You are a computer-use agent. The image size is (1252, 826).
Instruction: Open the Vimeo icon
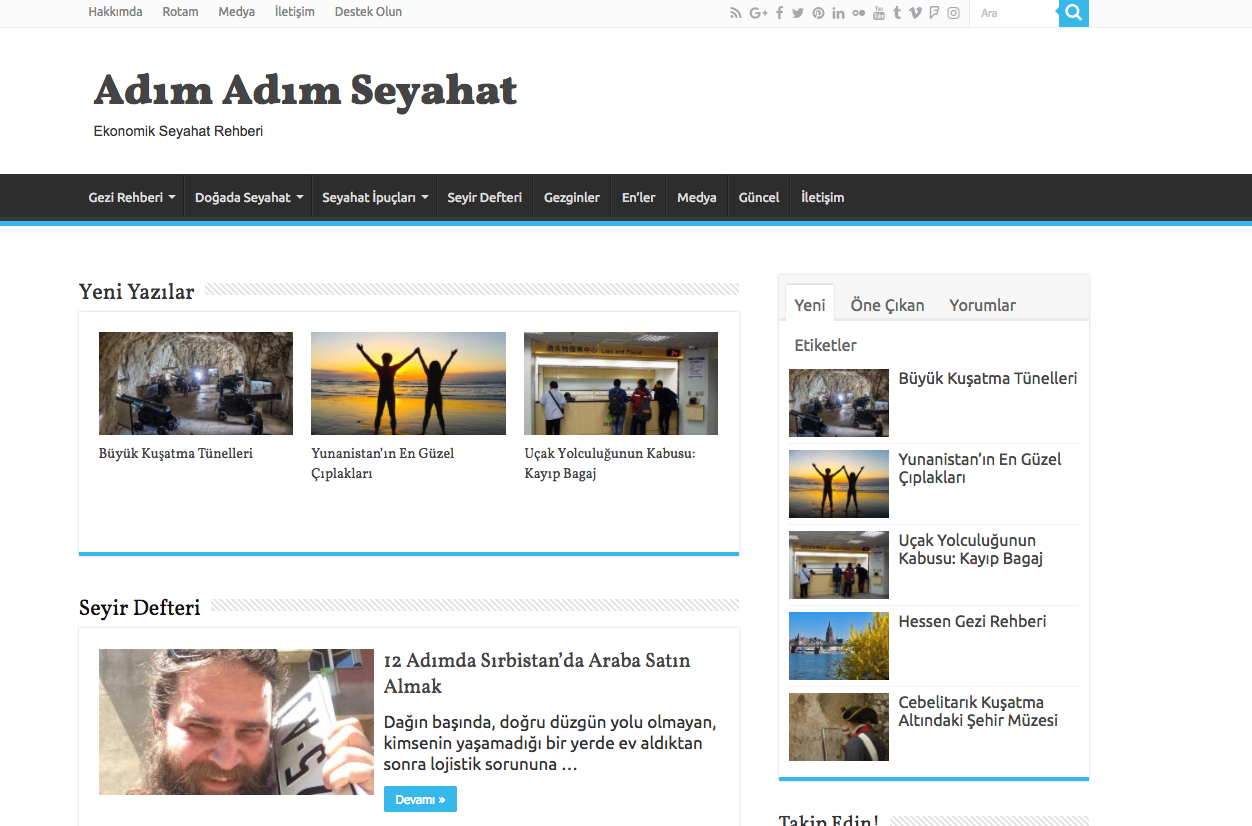(x=916, y=13)
